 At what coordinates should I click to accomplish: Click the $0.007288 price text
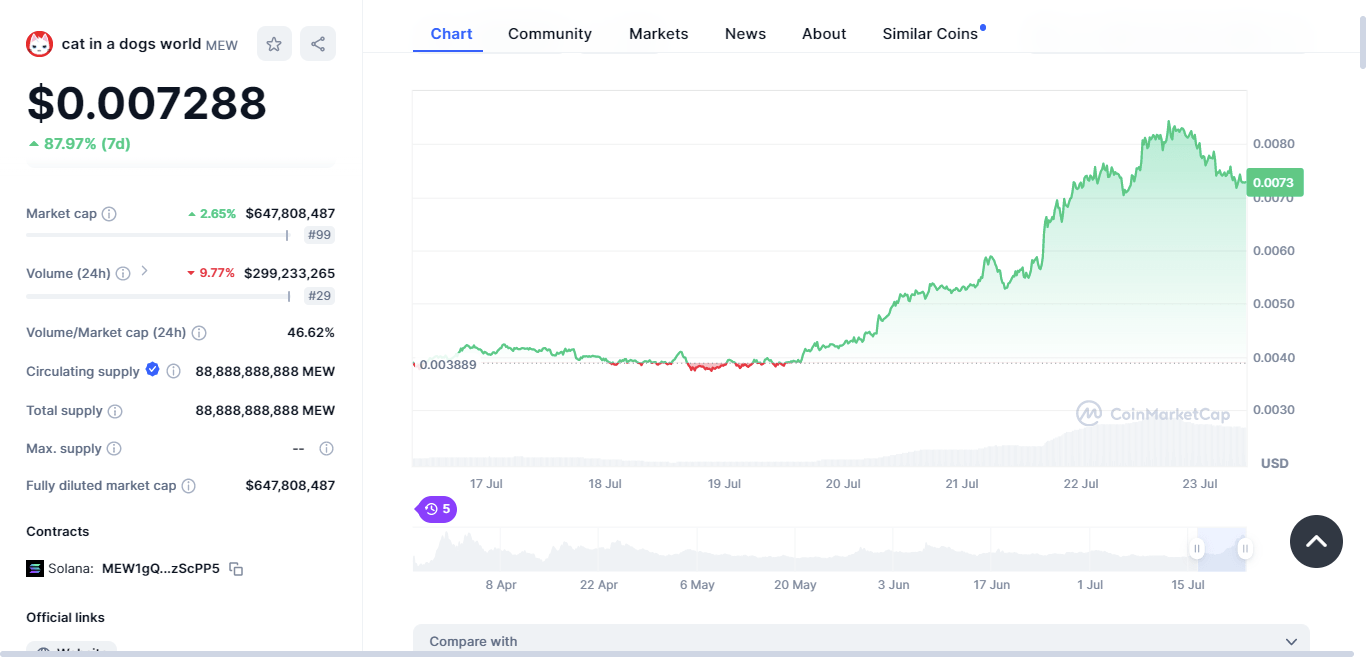point(147,103)
